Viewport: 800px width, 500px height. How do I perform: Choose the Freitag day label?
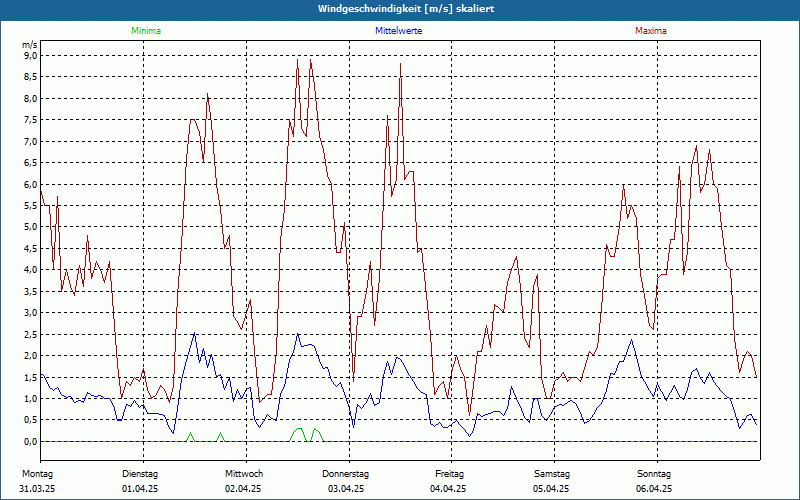[450, 474]
